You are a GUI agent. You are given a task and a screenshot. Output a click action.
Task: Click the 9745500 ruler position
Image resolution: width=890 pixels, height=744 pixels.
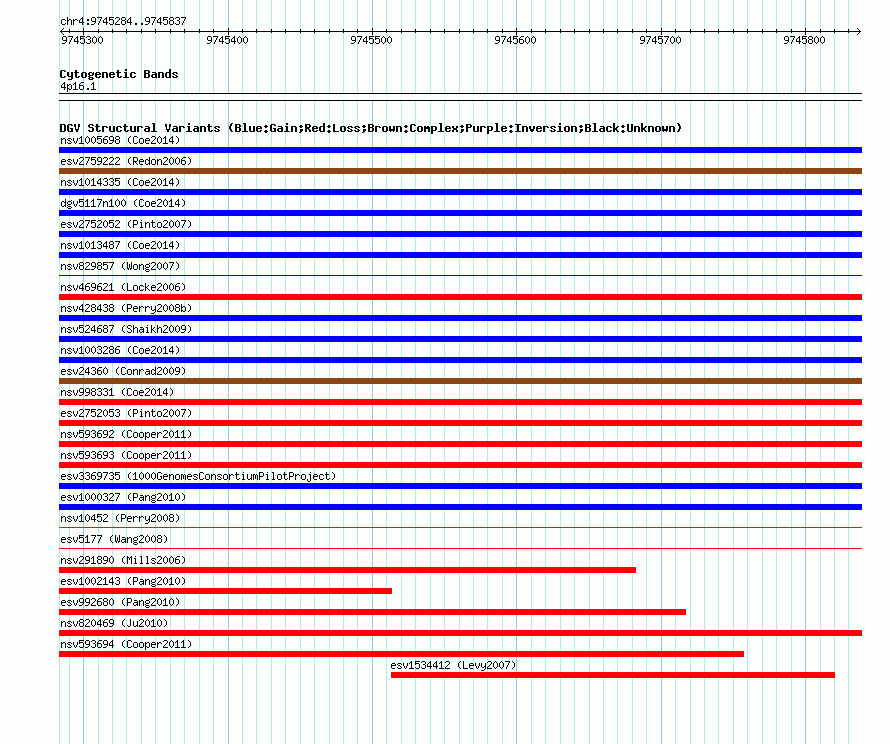[x=371, y=40]
